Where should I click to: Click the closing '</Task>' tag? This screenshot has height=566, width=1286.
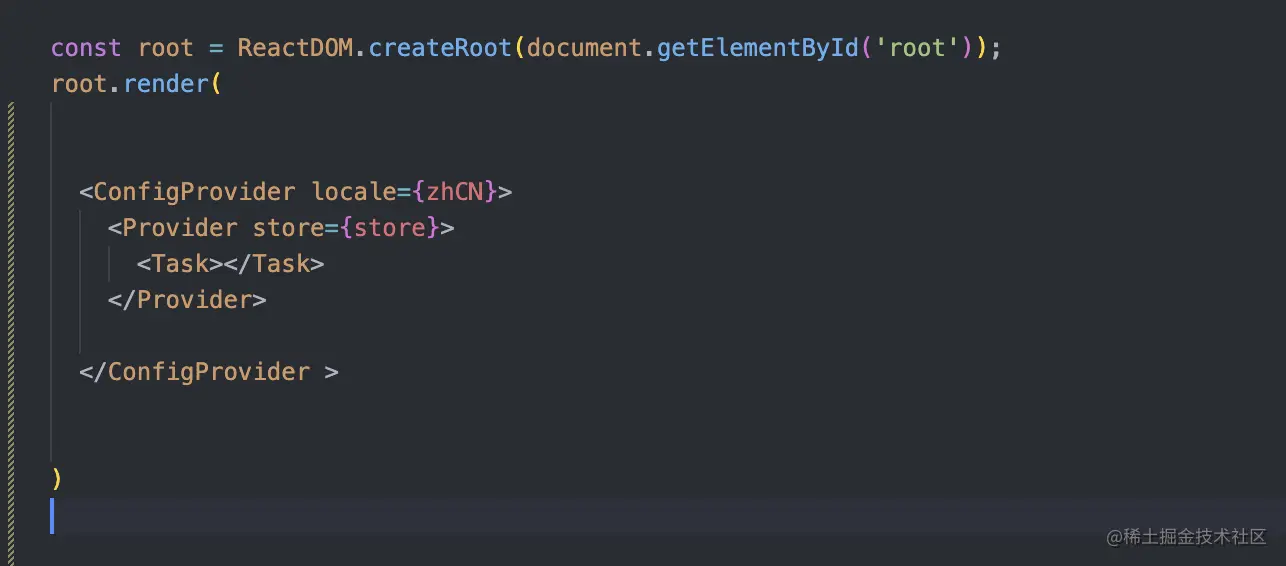point(274,264)
